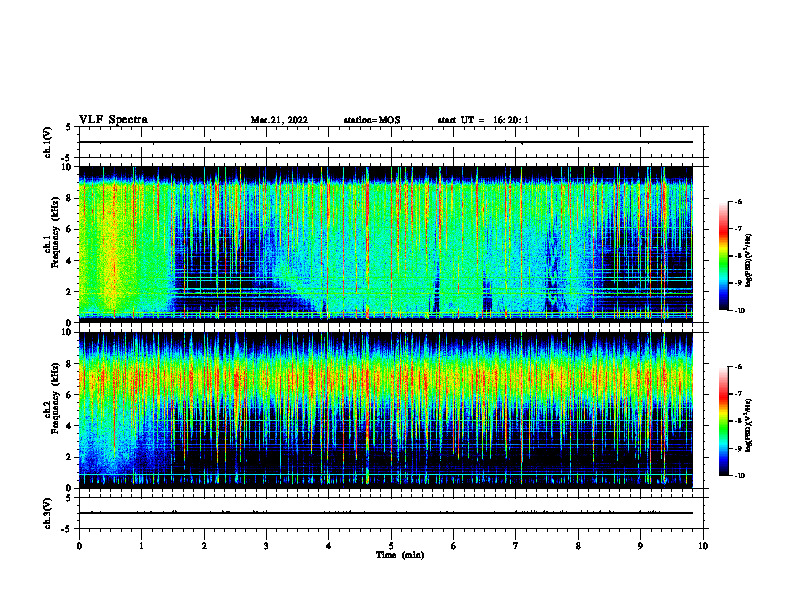Click the ch.1 spectrogram plot area
This screenshot has width=792, height=612.
tap(386, 244)
